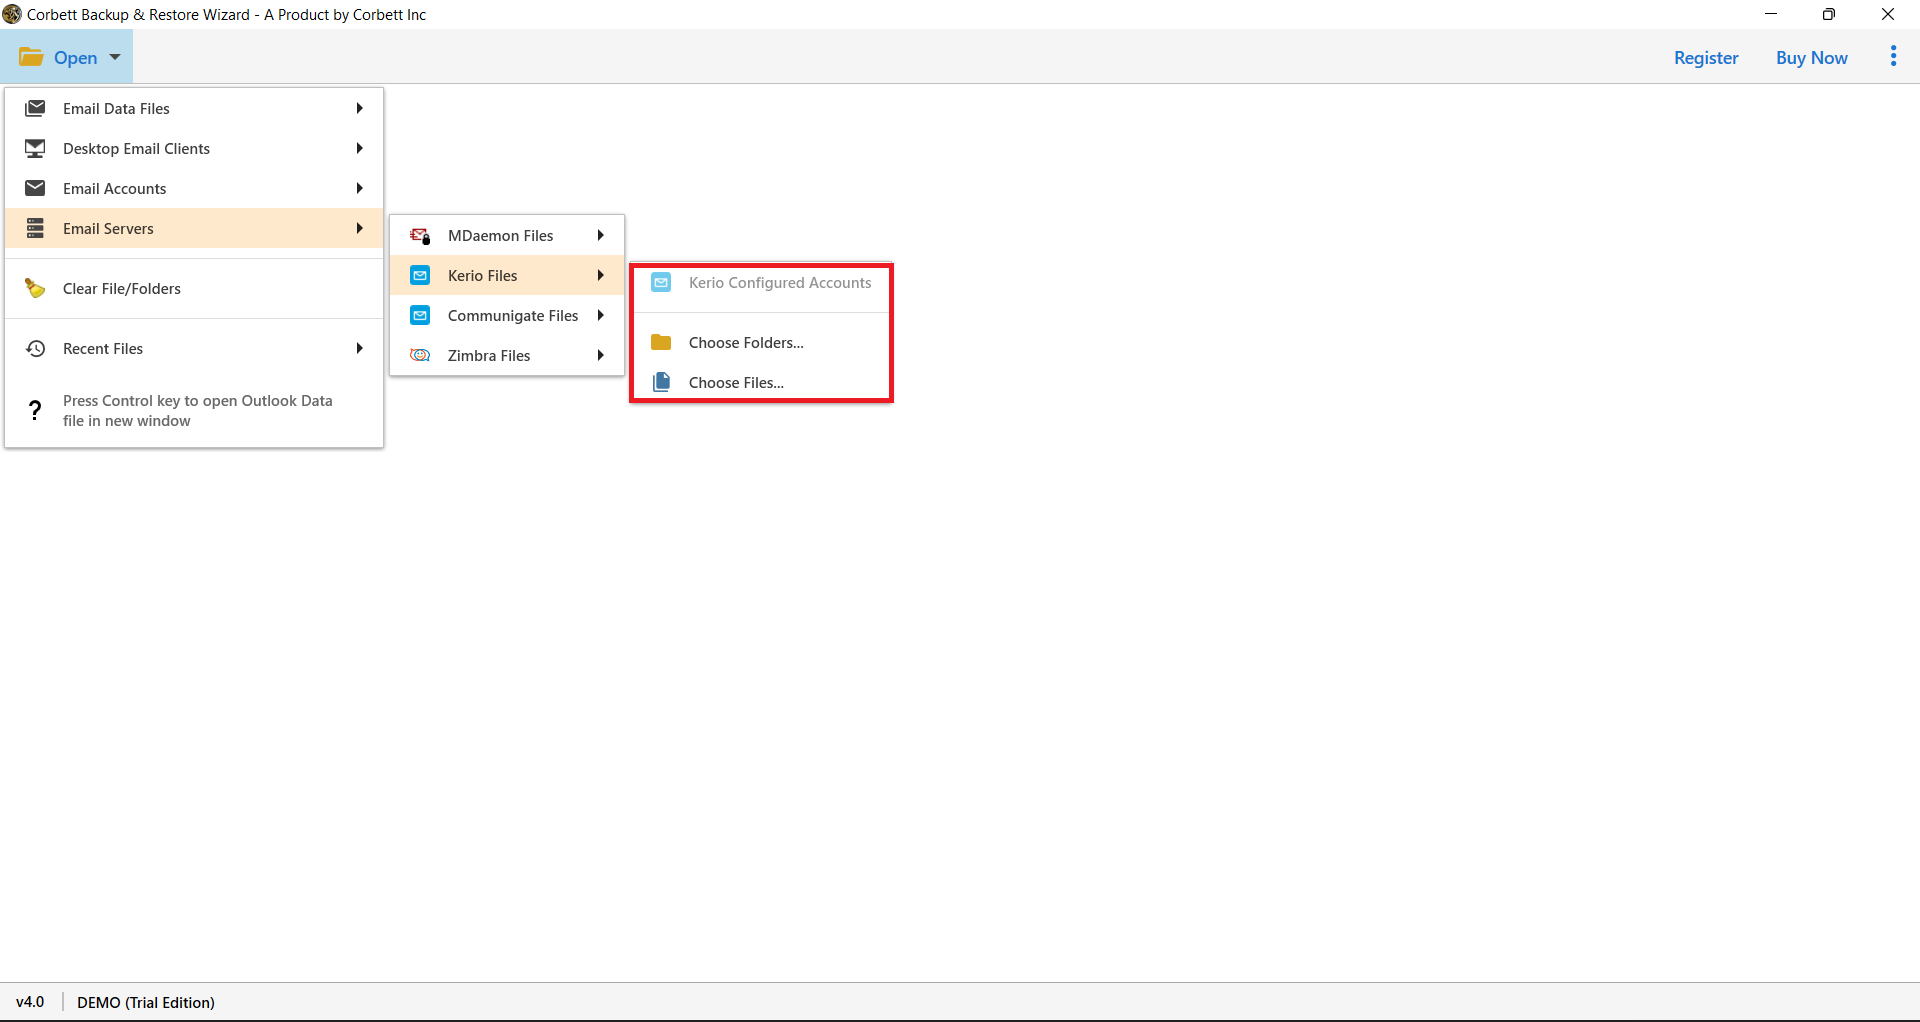Click the Desktop Email Clients monitor icon
This screenshot has height=1022, width=1920.
tap(35, 148)
